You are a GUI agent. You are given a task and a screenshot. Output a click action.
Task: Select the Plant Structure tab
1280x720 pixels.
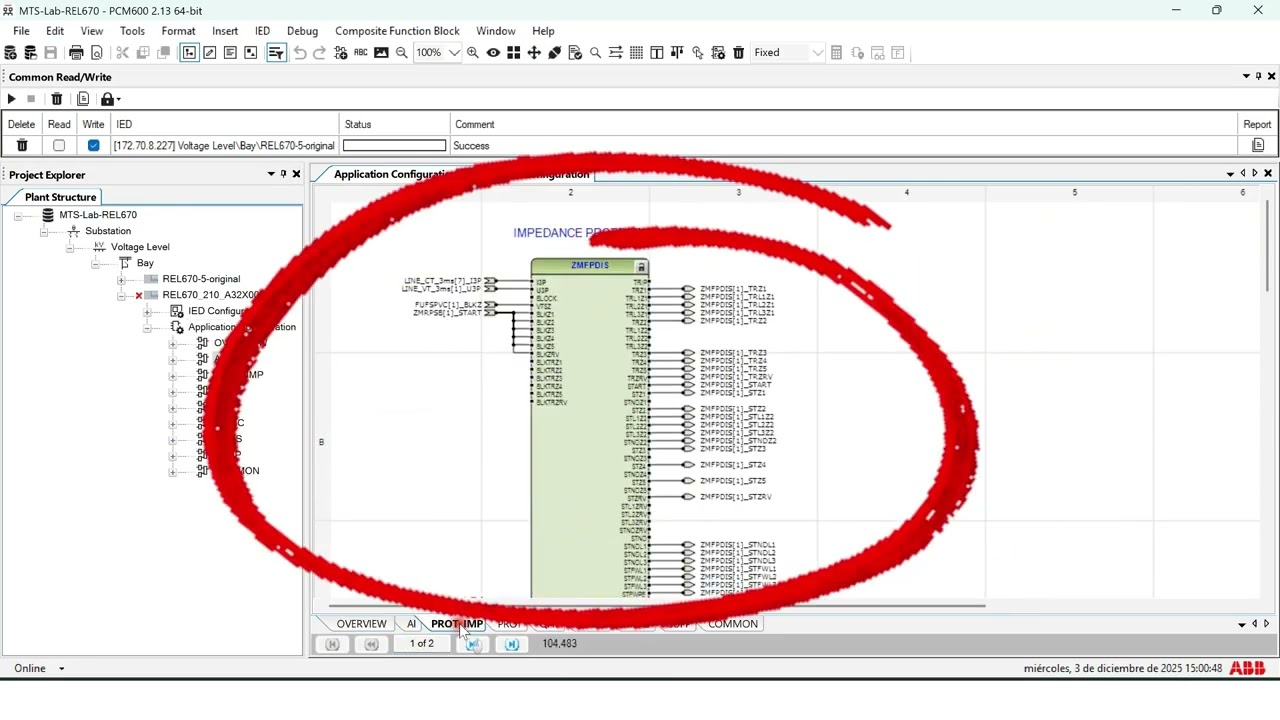point(60,197)
